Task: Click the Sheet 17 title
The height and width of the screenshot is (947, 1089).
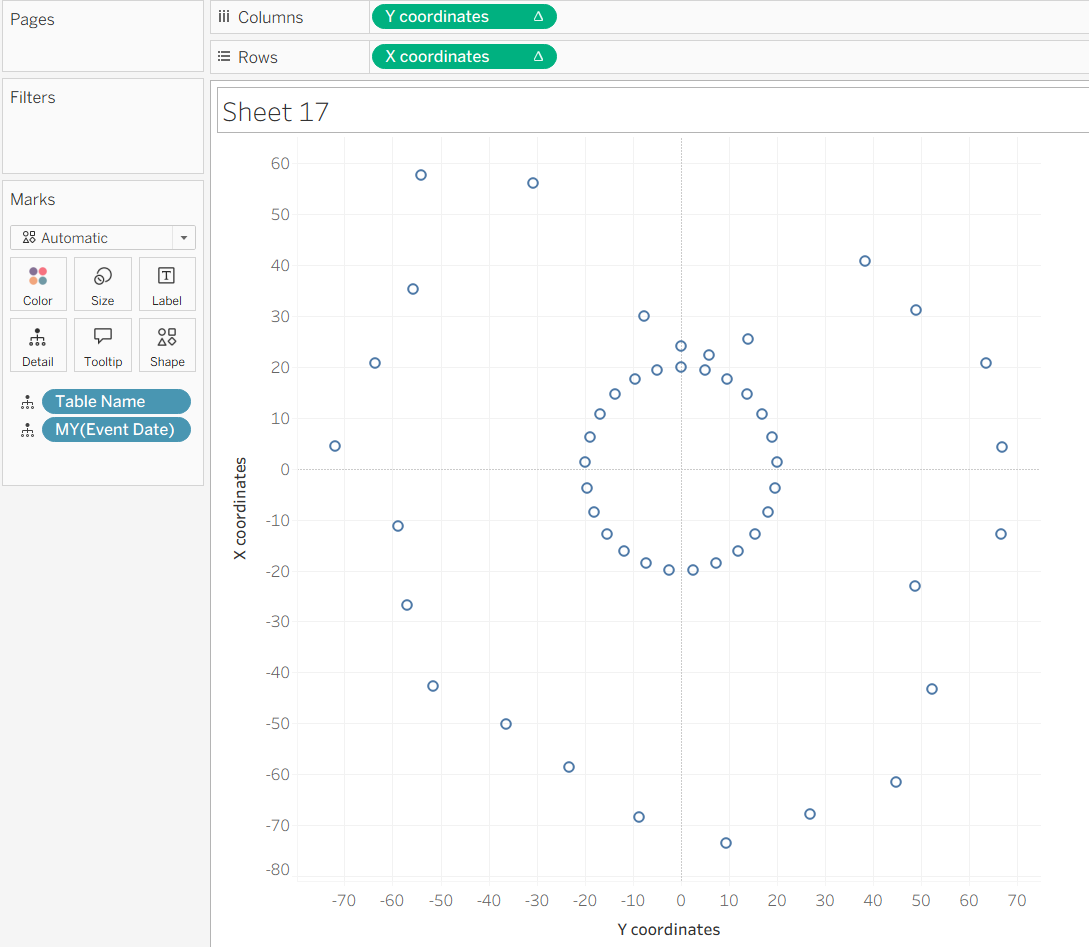Action: tap(276, 112)
